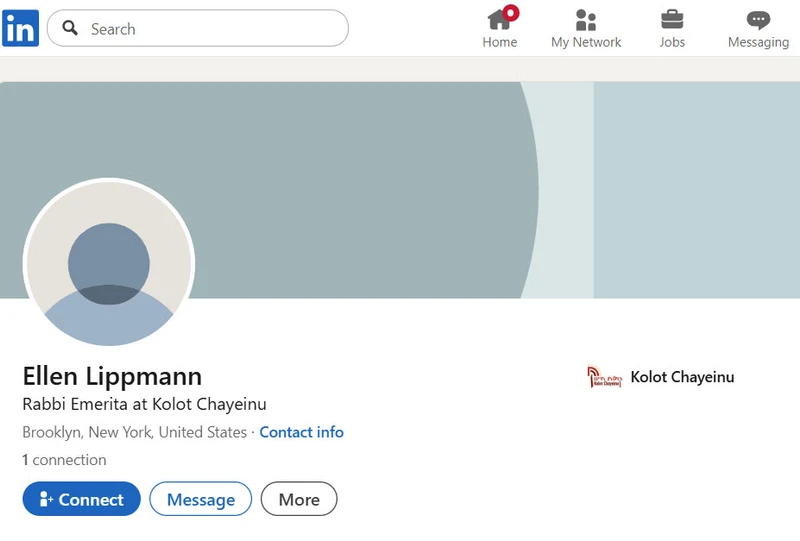Connect with Ellen Lippmann
This screenshot has height=541, width=800.
point(82,499)
